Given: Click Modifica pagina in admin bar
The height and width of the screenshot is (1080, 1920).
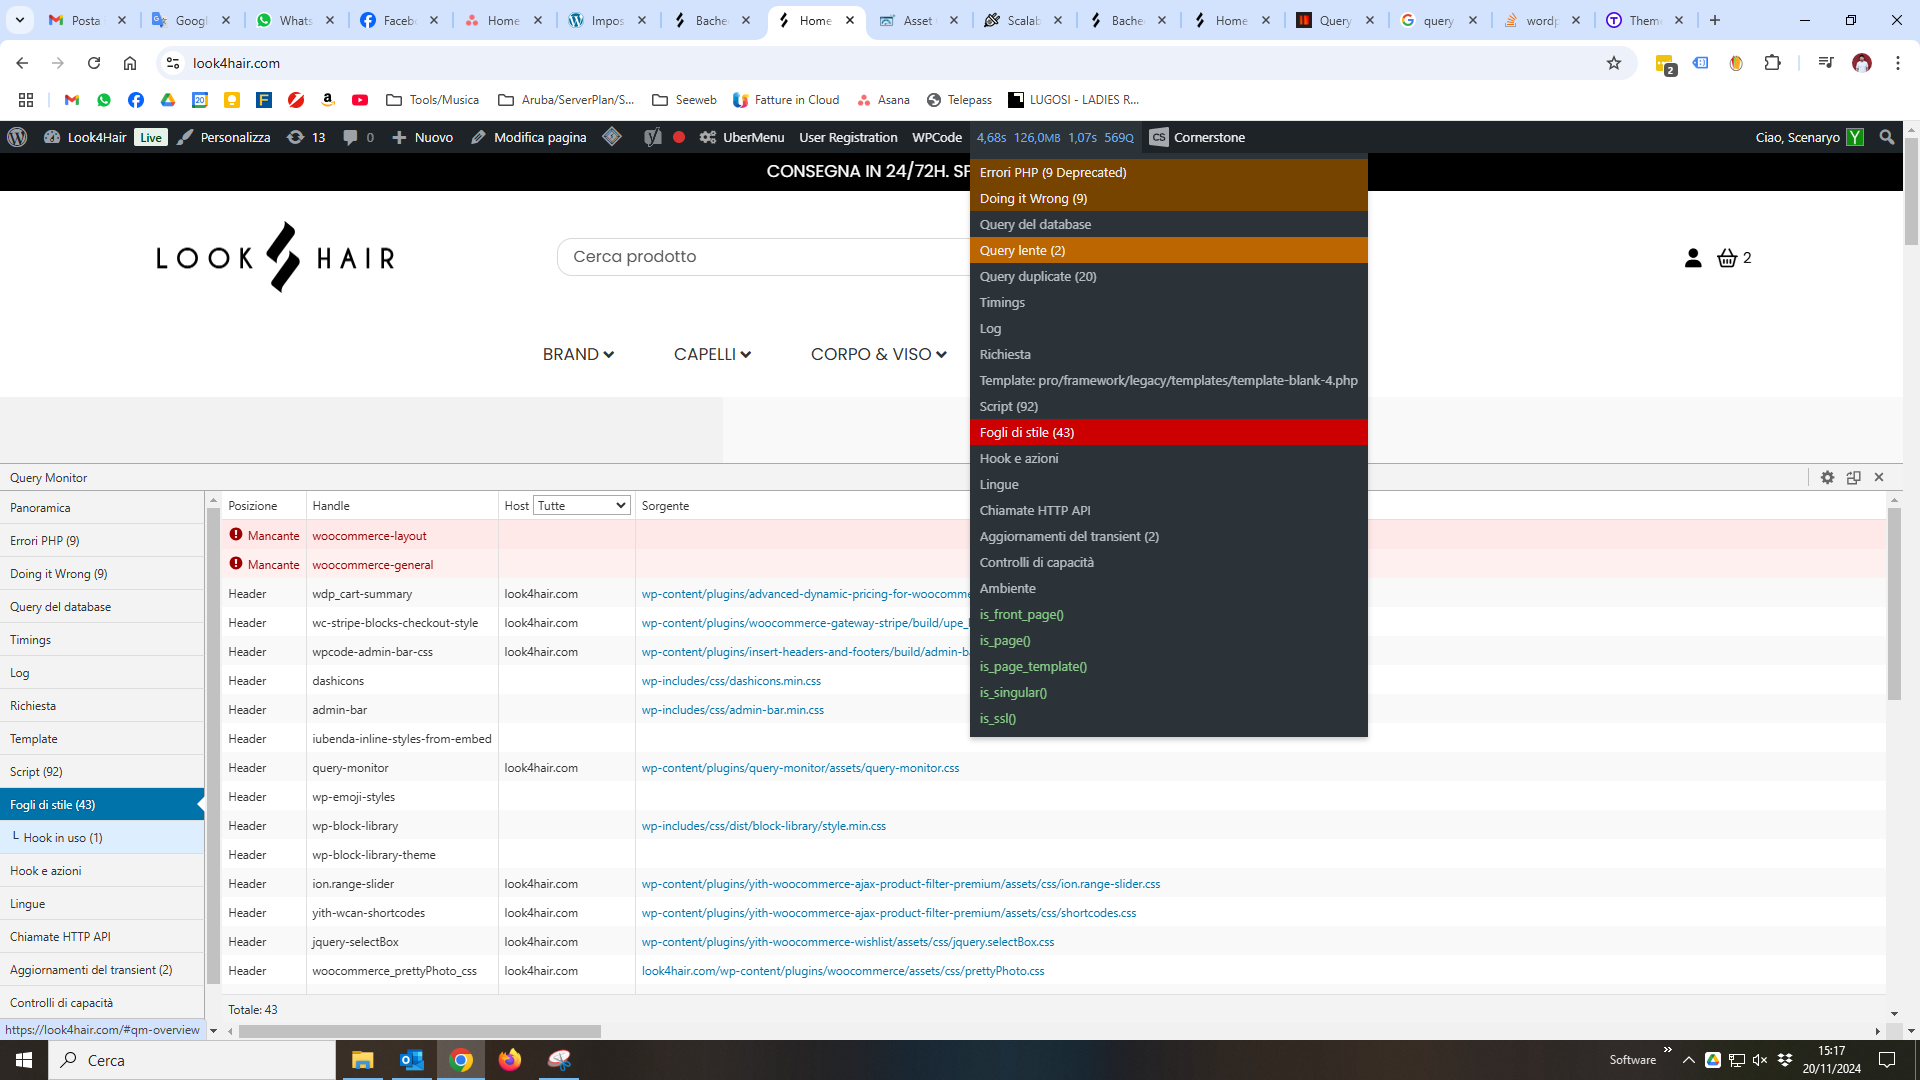Looking at the screenshot, I should click(528, 137).
